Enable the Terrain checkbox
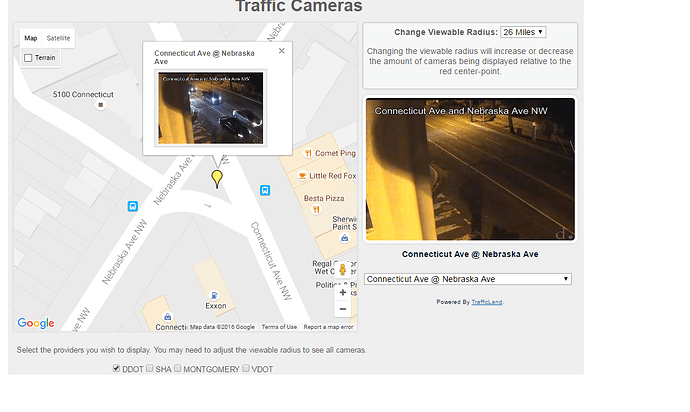This screenshot has width=690, height=412. (x=29, y=58)
